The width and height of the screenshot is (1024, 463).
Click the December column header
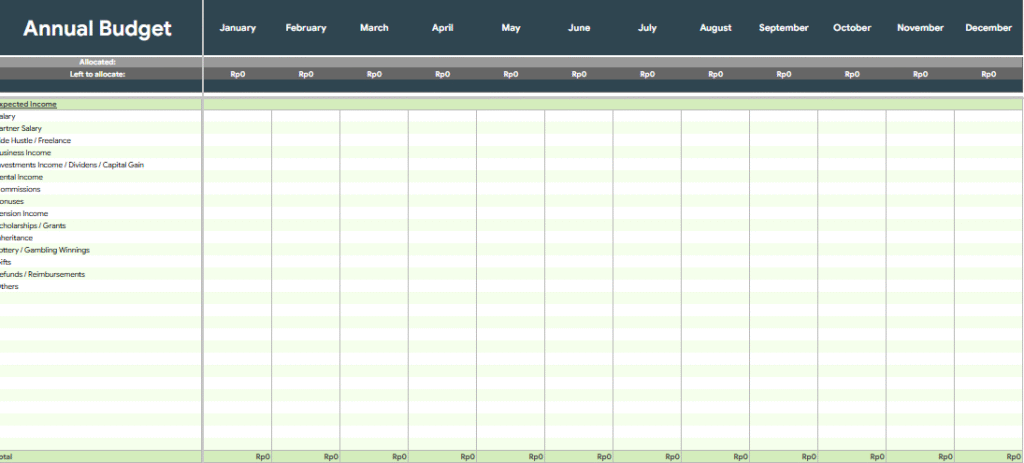pyautogui.click(x=988, y=28)
